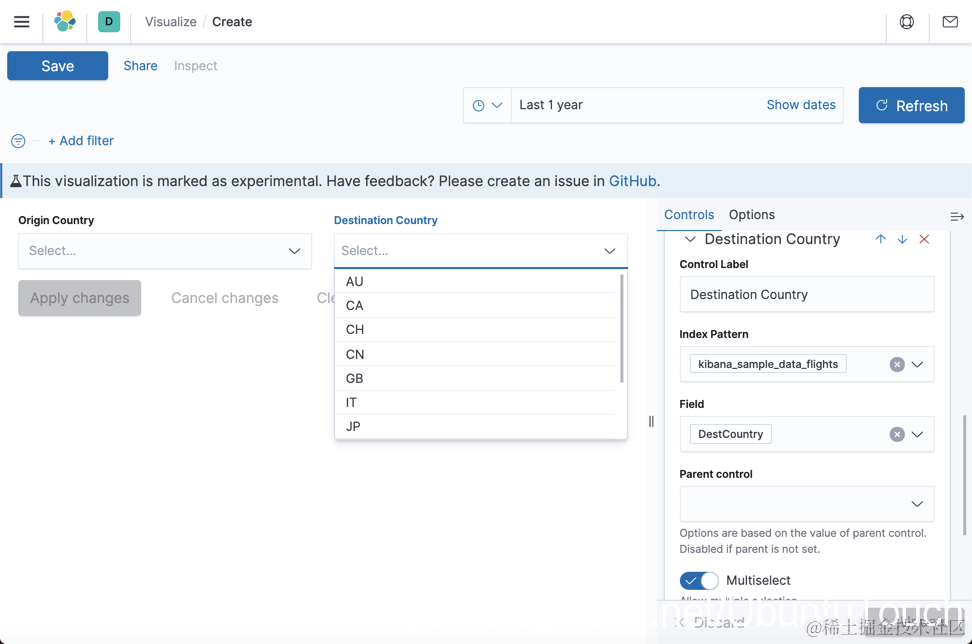Select GB from the country list
Viewport: 972px width, 644px height.
click(x=355, y=378)
